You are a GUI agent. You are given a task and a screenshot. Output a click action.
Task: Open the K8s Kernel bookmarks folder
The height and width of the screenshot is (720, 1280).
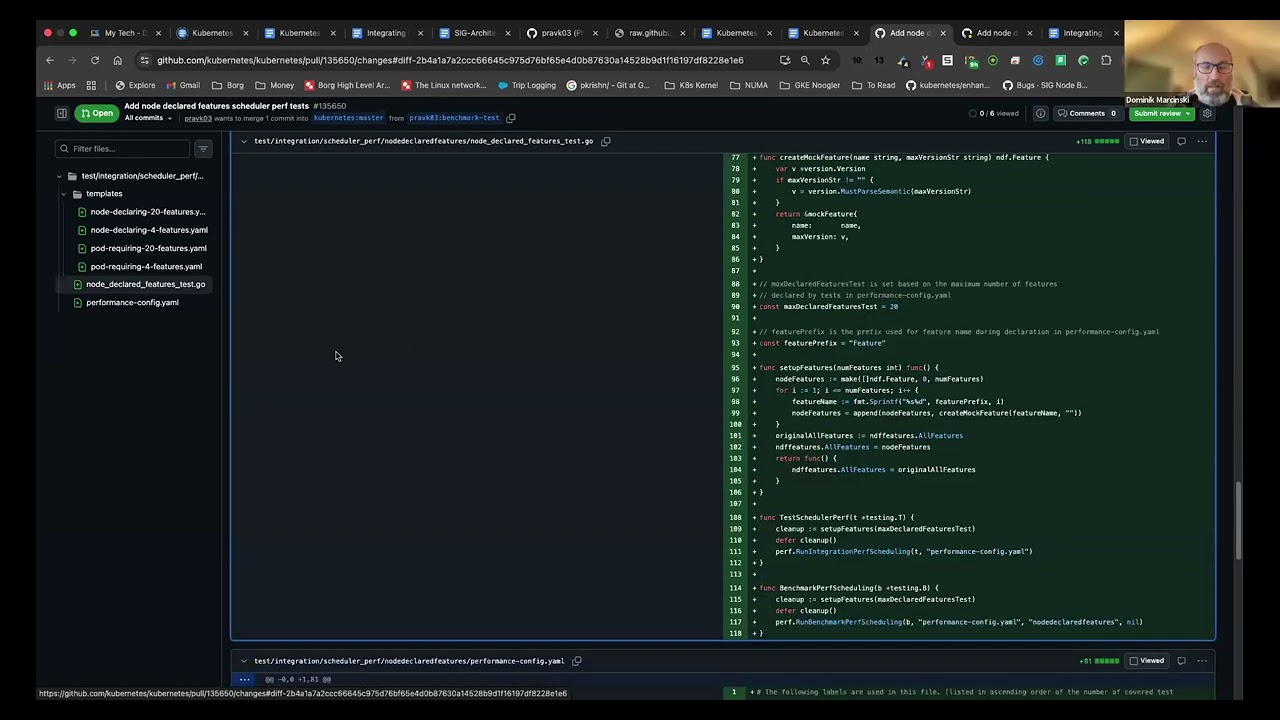click(691, 85)
